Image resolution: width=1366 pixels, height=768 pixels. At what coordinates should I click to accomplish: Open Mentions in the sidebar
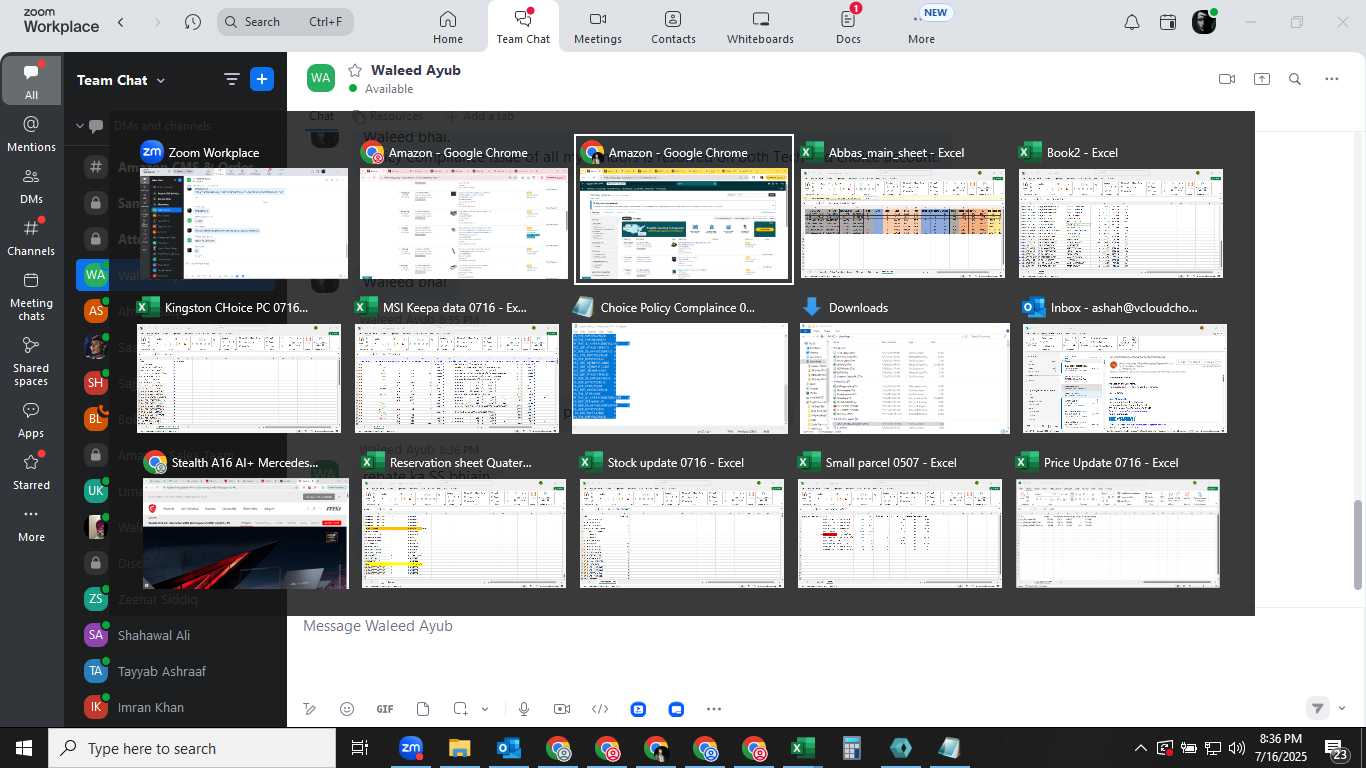31,134
